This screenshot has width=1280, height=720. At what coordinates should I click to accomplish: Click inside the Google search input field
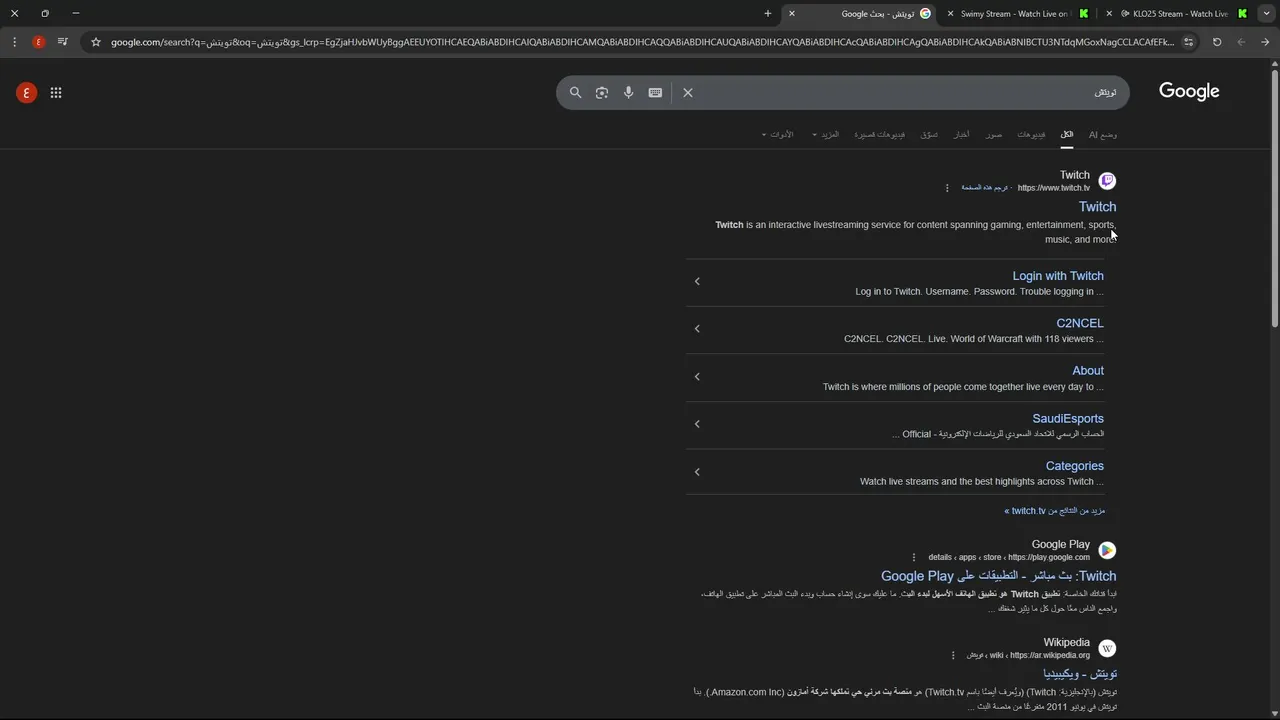click(x=900, y=92)
